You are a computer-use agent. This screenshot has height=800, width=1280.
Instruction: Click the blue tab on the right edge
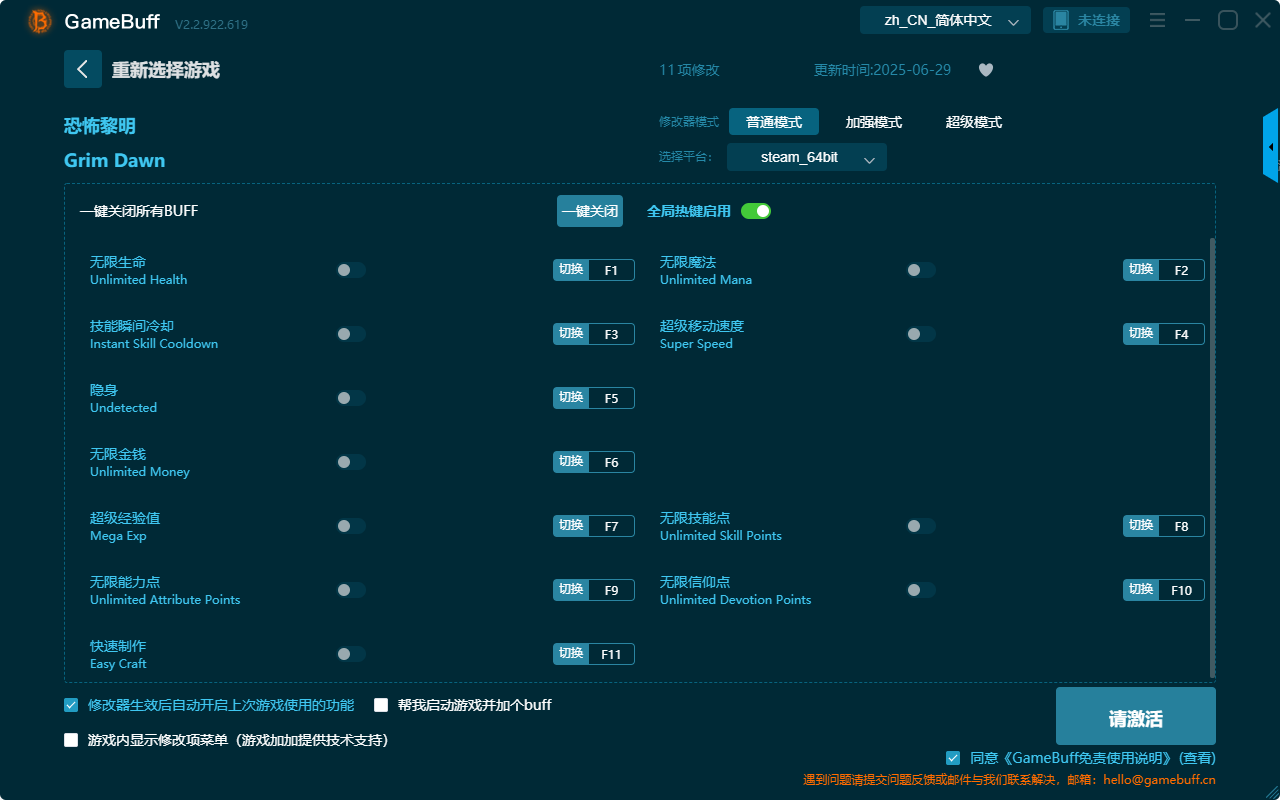tap(1272, 145)
